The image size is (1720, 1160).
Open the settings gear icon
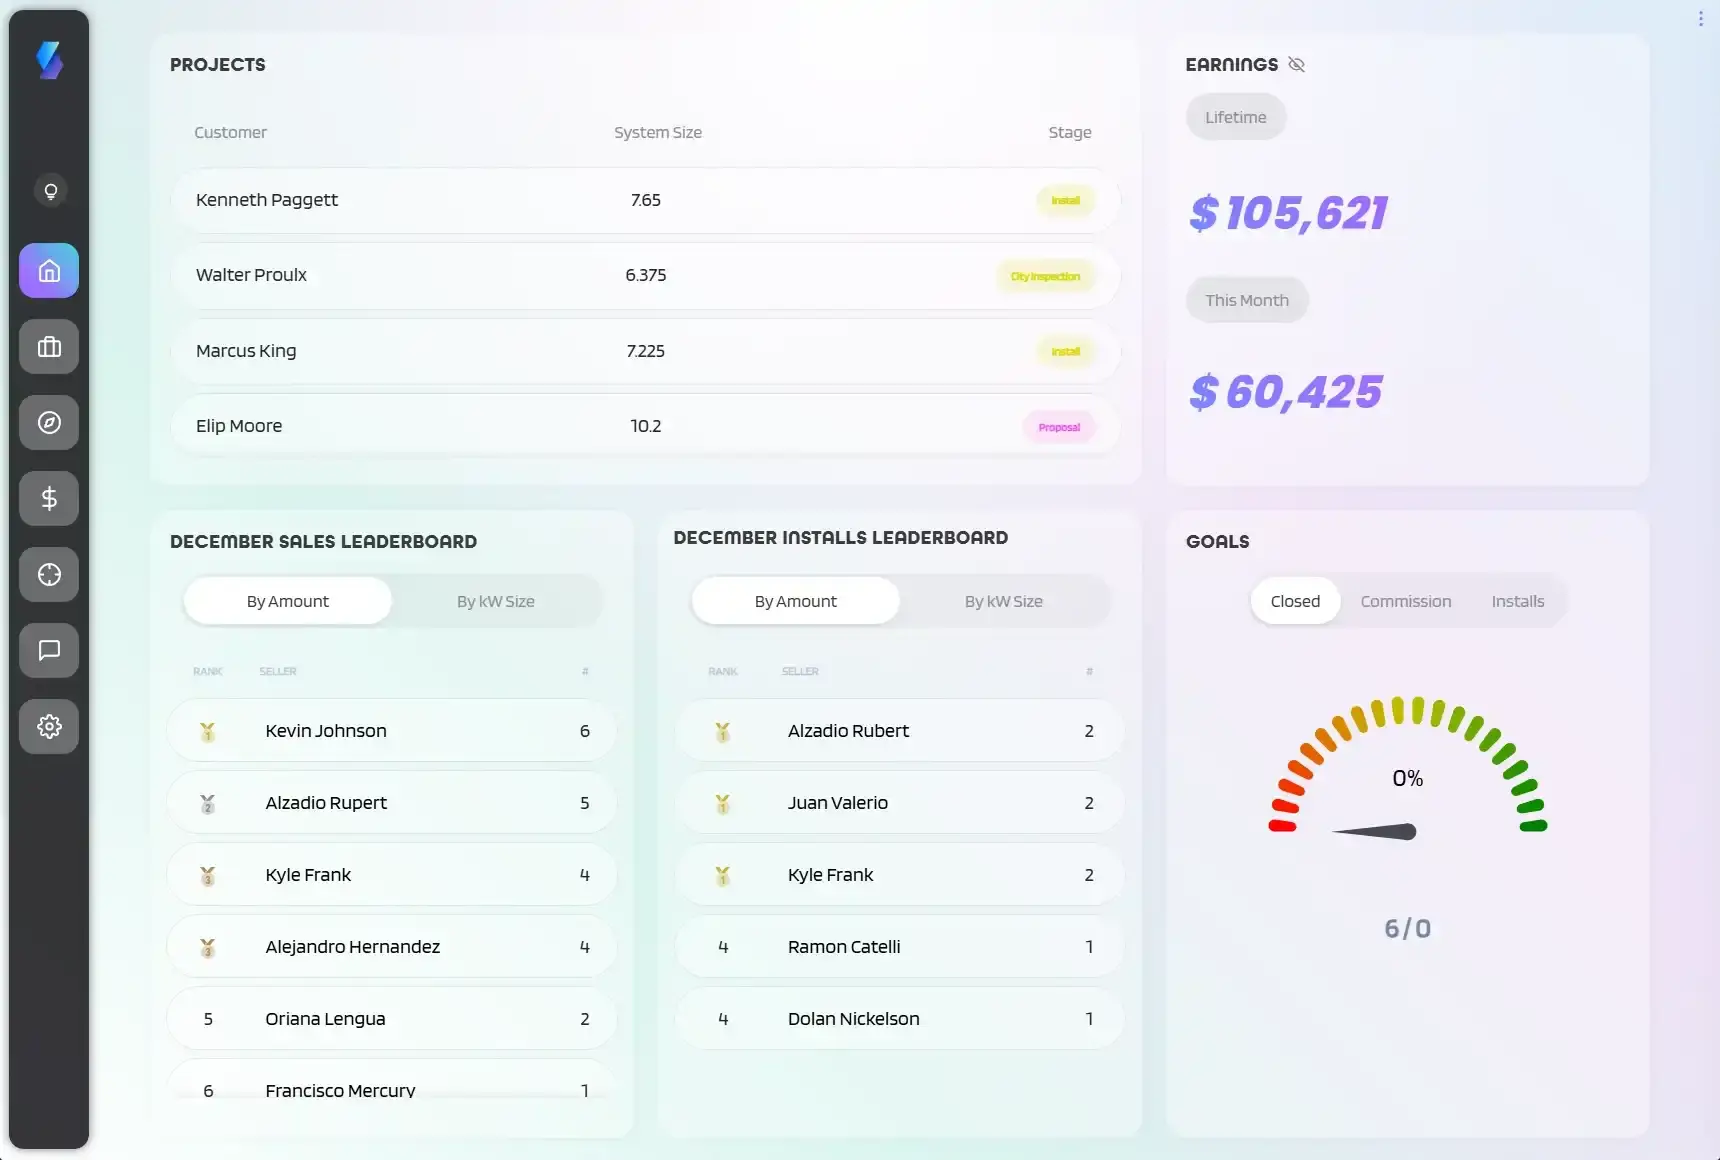tap(49, 727)
